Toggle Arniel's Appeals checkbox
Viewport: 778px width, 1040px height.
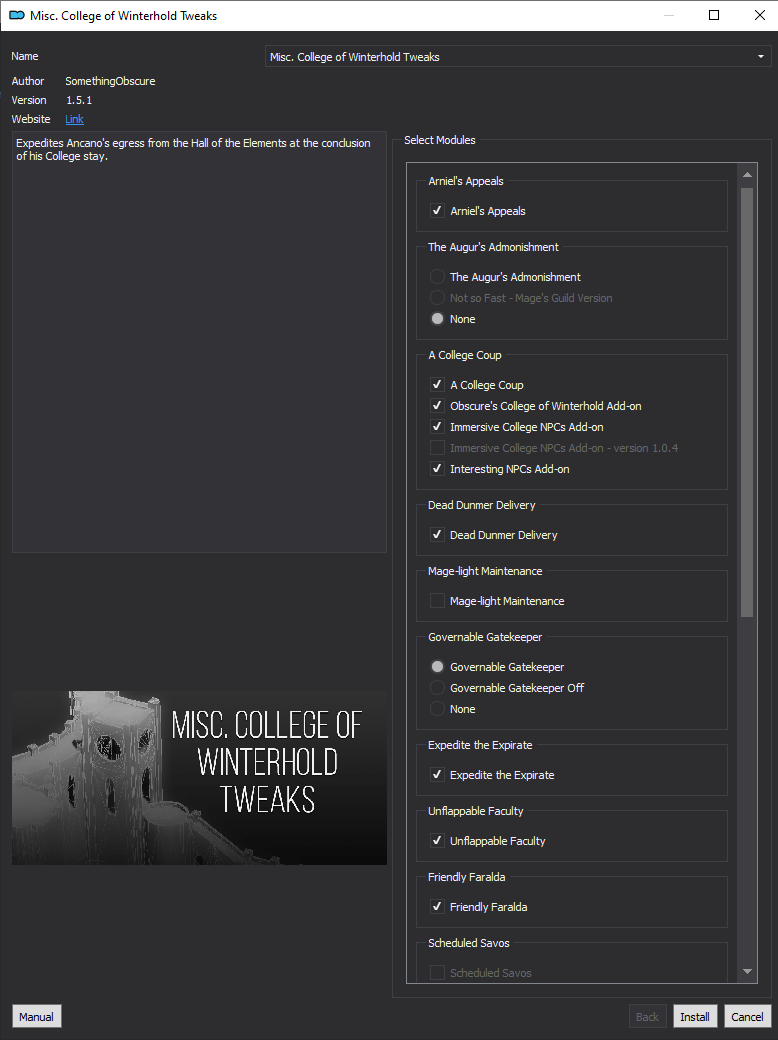click(x=437, y=210)
